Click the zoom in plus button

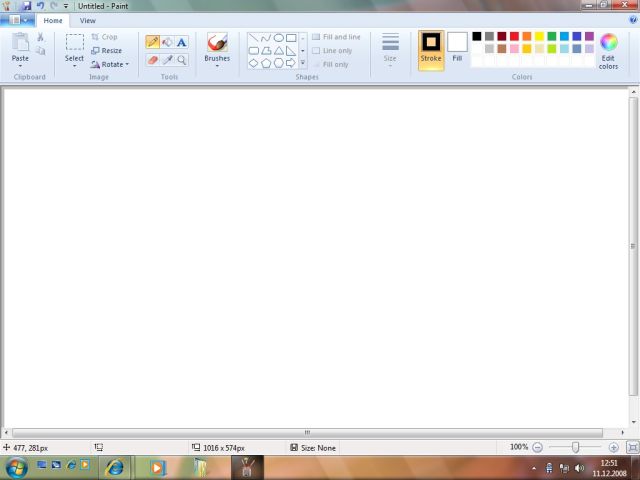[x=613, y=447]
